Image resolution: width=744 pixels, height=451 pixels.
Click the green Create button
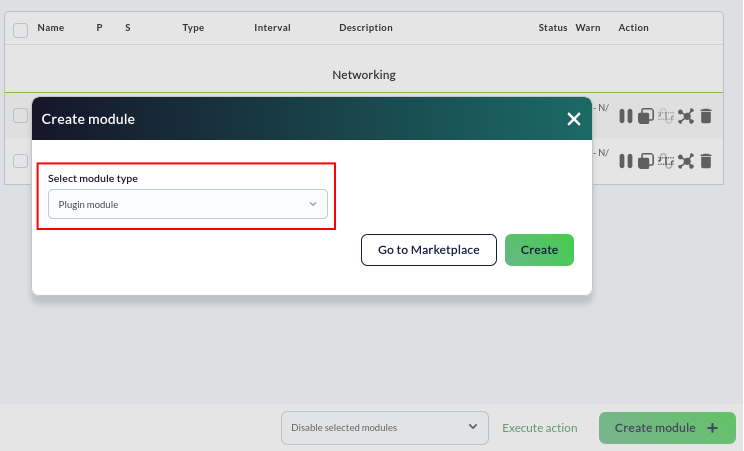[539, 250]
